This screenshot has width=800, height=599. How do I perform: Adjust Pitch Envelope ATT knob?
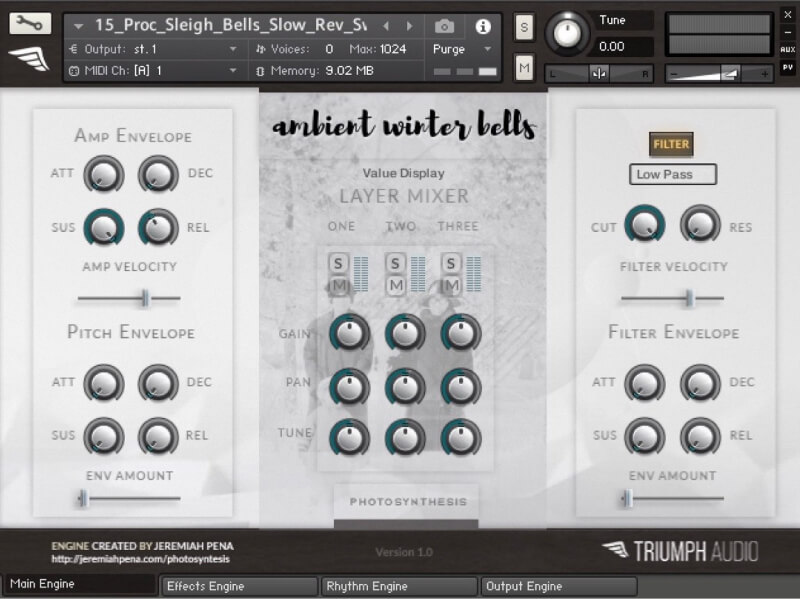104,383
